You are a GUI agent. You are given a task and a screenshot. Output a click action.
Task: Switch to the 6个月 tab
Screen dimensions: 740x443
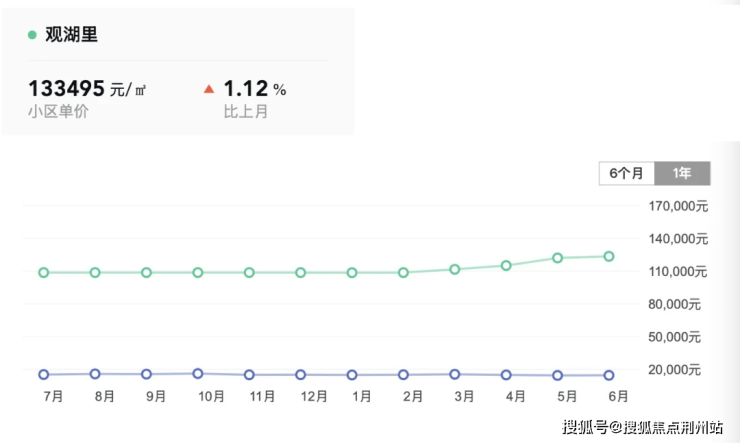[627, 173]
